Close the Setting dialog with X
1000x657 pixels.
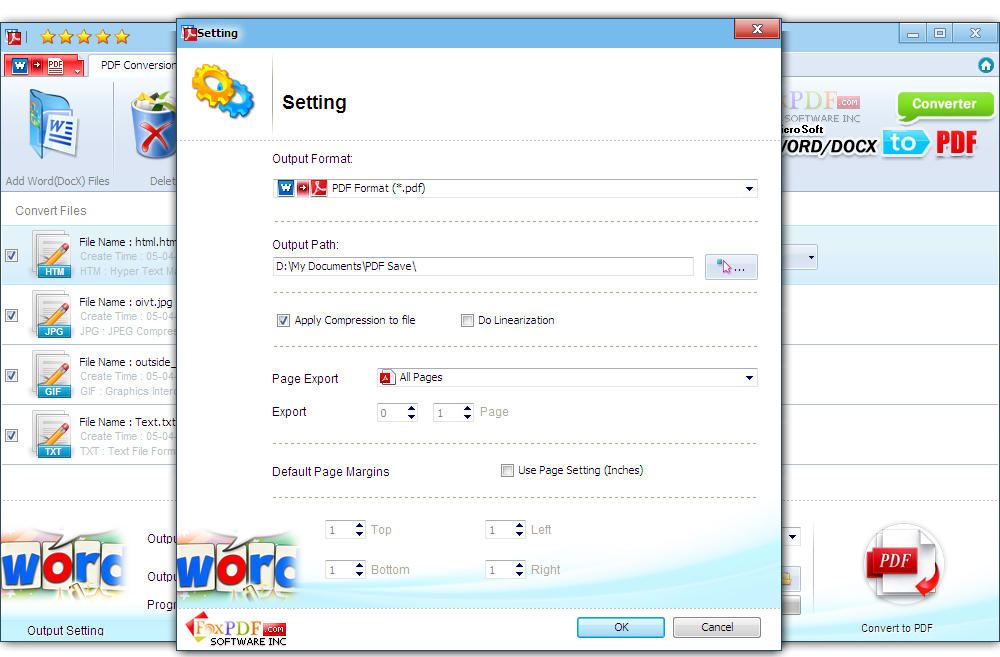[x=757, y=29]
